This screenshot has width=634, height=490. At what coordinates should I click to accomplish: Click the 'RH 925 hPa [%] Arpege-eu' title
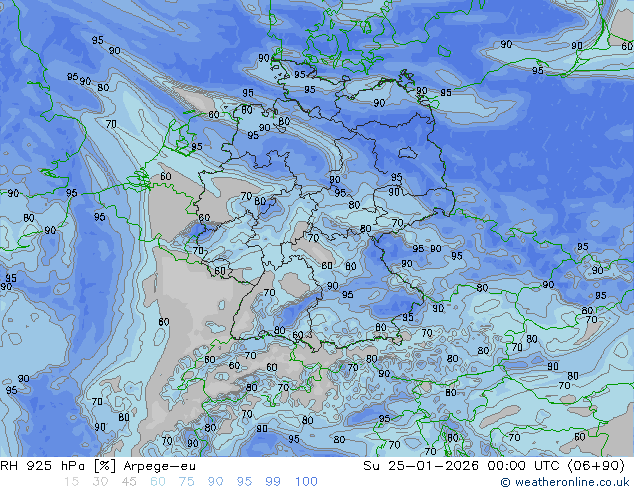98,466
